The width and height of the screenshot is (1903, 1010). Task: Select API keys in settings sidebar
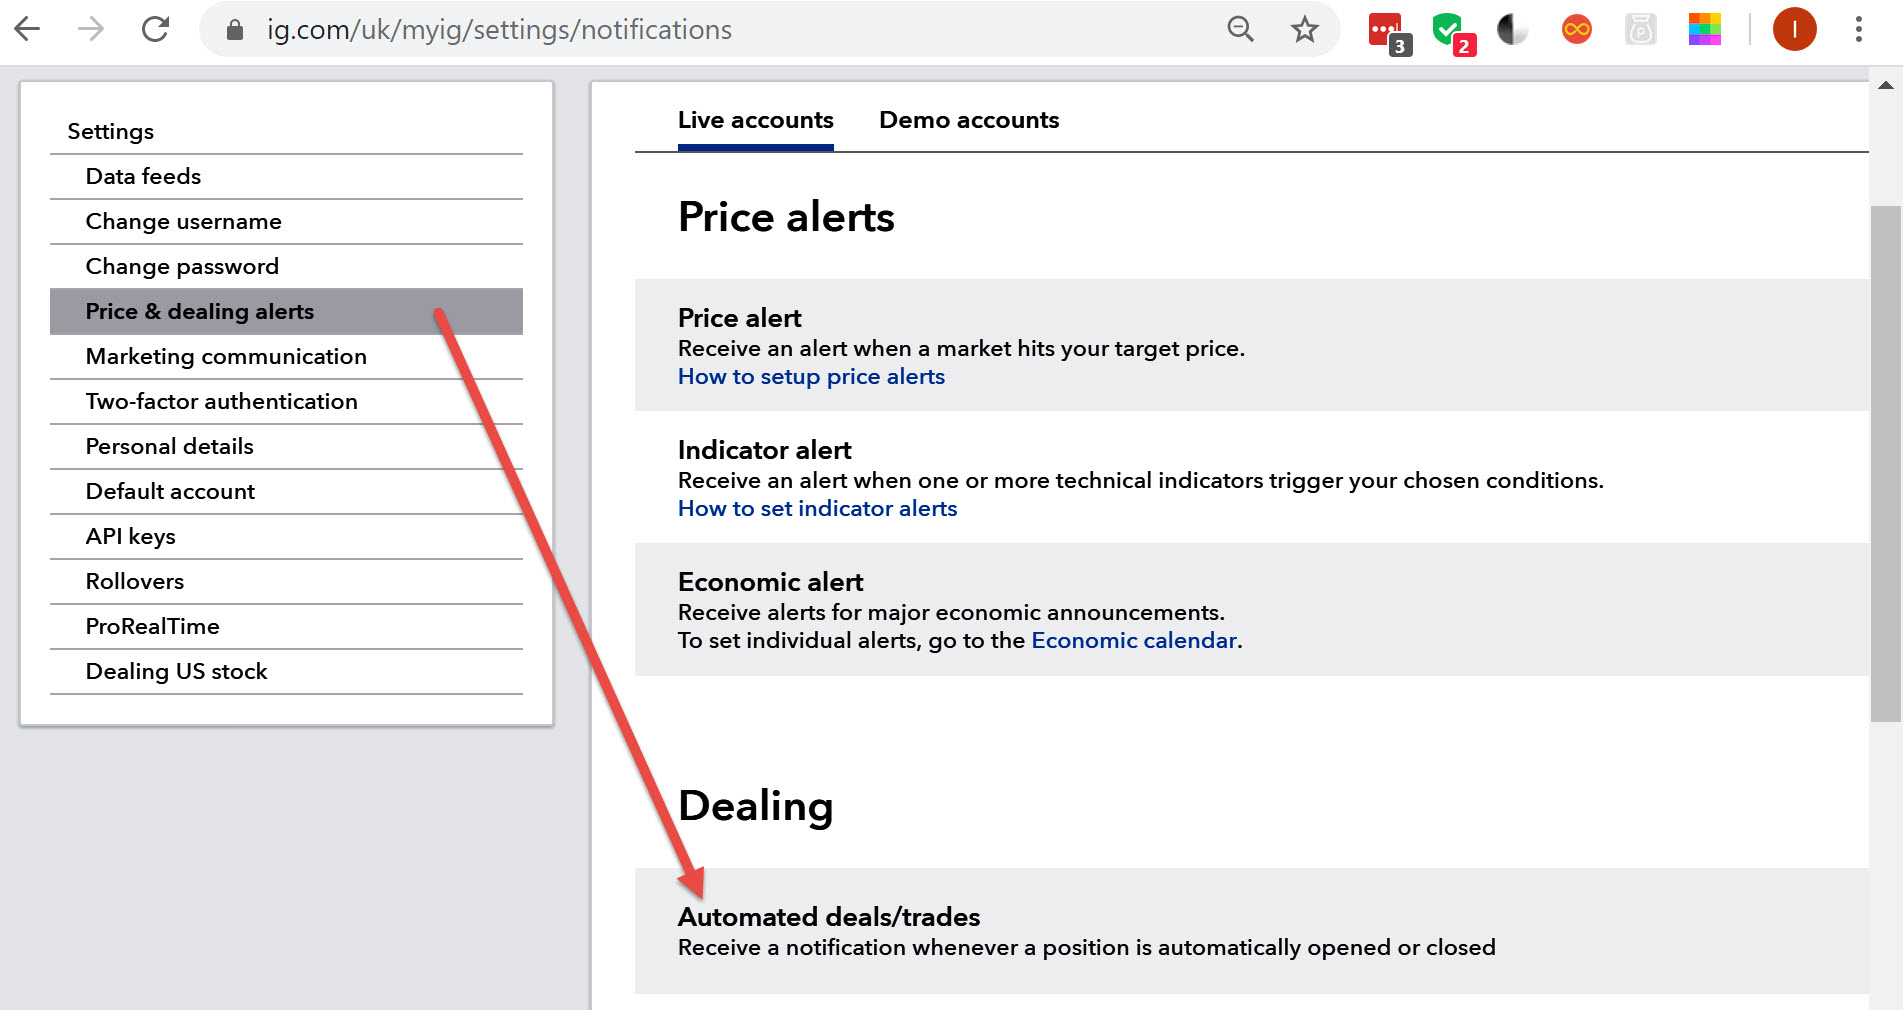(x=131, y=537)
